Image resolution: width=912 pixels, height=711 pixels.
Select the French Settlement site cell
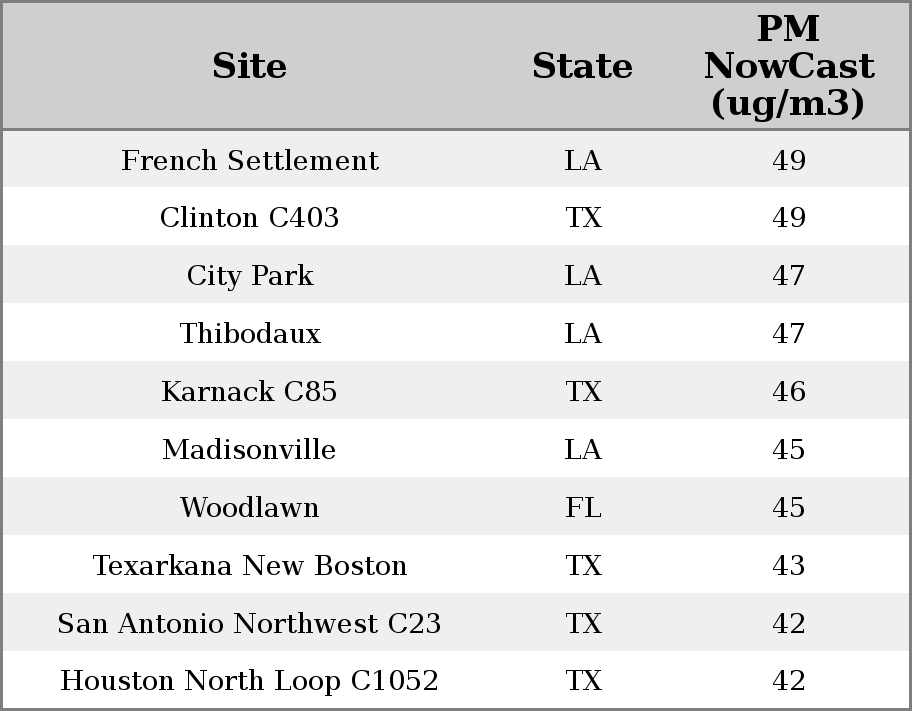(249, 160)
